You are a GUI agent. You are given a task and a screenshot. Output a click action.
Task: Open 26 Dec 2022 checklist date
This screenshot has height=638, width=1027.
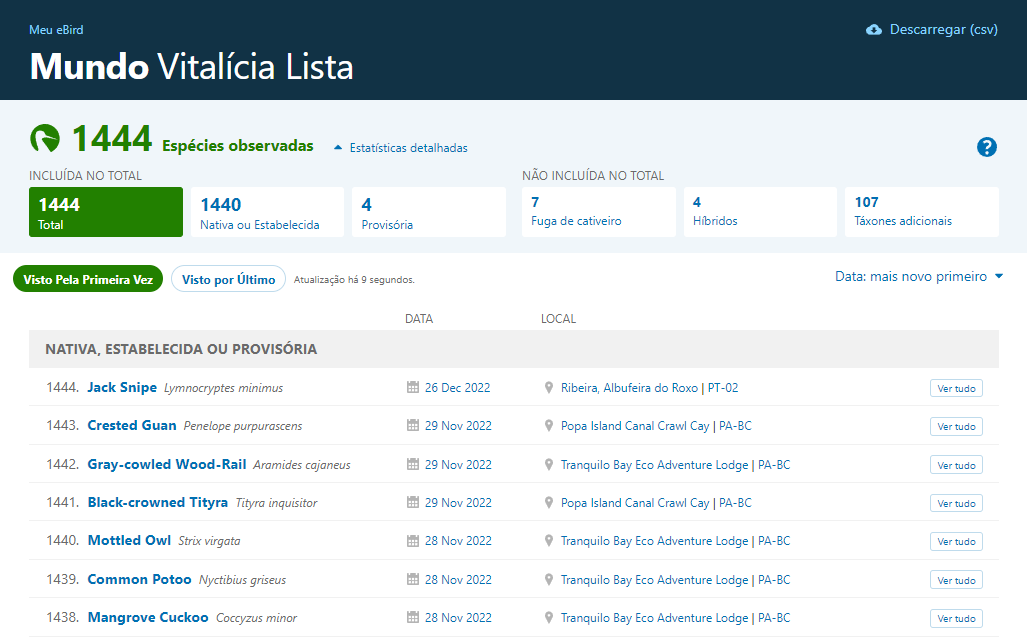[x=457, y=387]
